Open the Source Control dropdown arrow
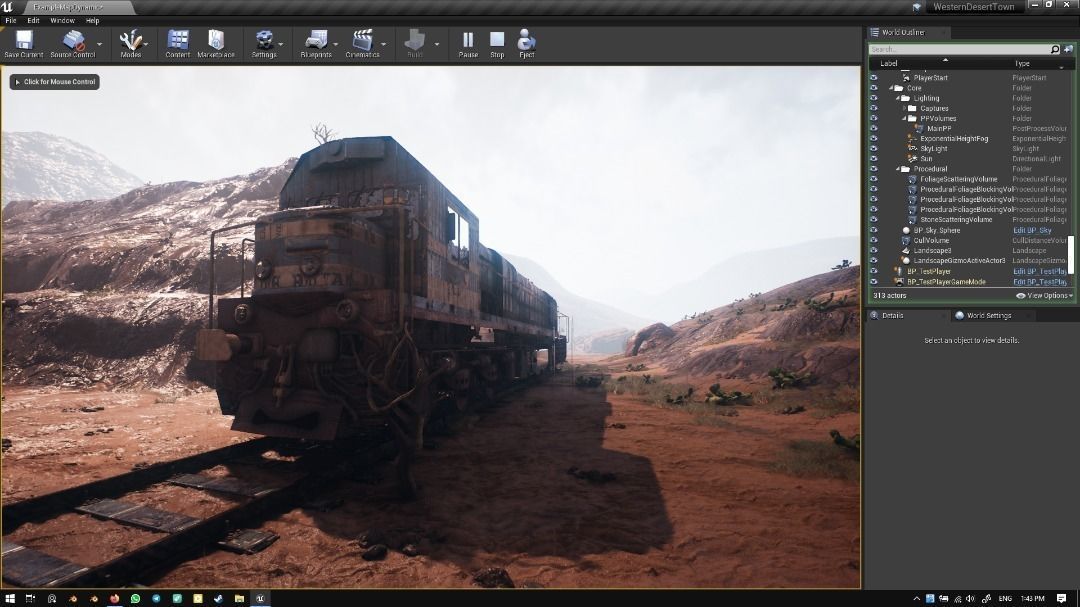This screenshot has width=1080, height=607. click(99, 44)
